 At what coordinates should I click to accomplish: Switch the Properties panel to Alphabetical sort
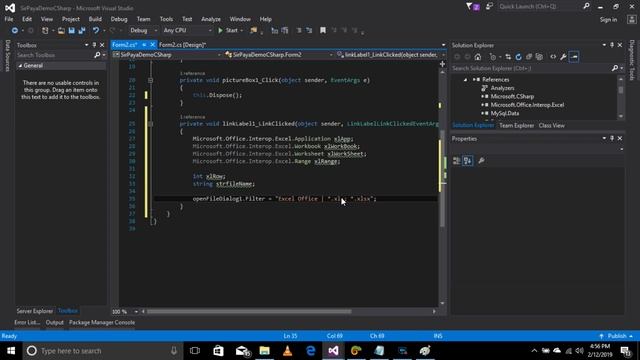point(468,161)
